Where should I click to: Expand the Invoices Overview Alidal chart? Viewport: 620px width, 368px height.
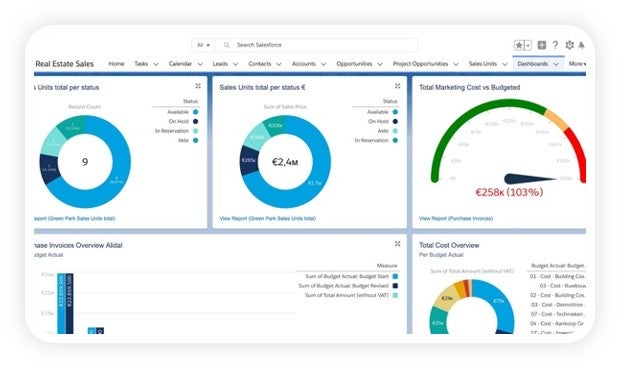pos(397,244)
